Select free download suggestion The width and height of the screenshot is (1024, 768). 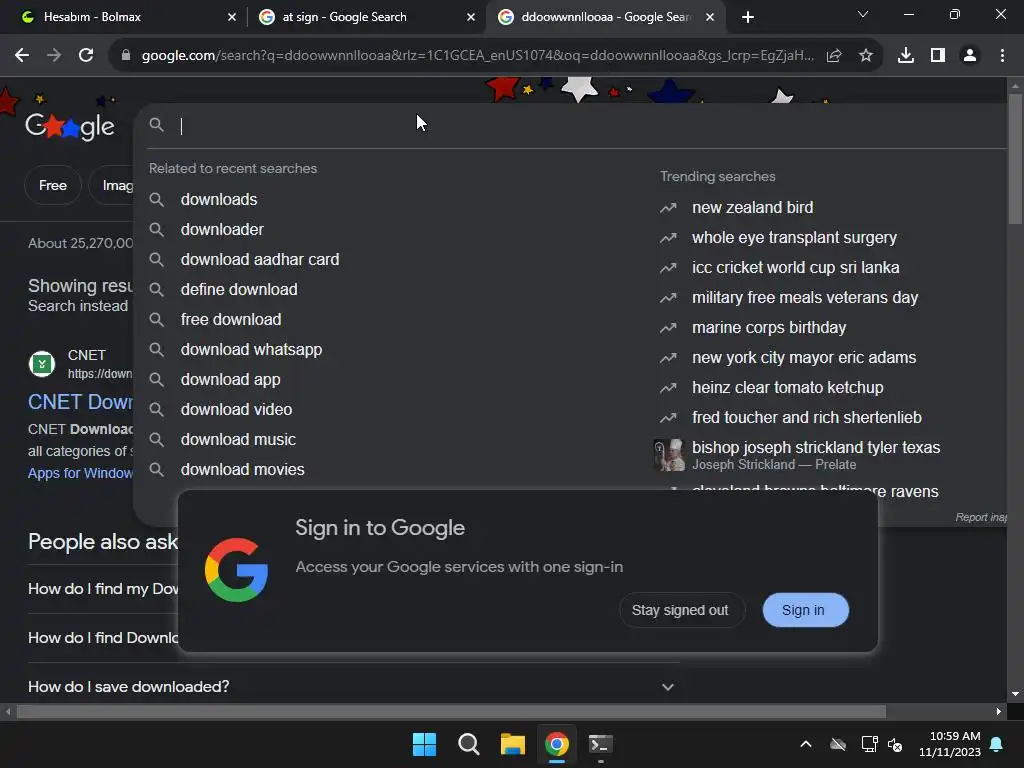click(231, 319)
